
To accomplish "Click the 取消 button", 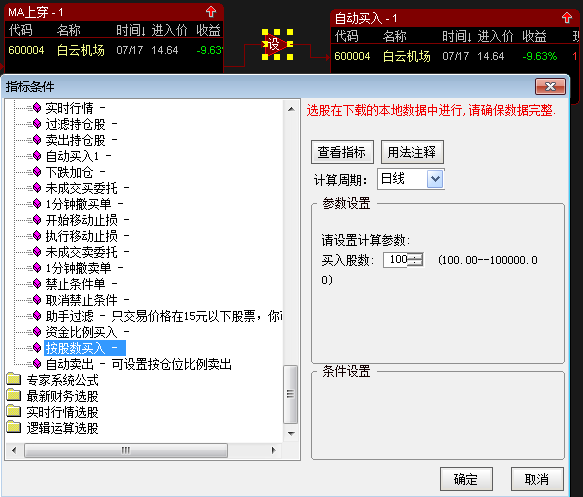I will click(537, 479).
